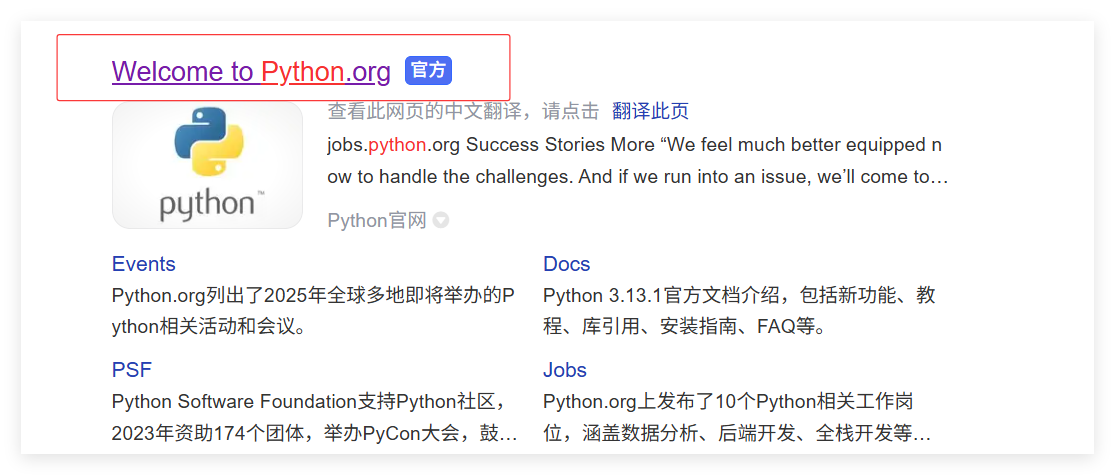Click the Python官网 source label
Viewport: 1115px width, 475px height.
(x=377, y=220)
